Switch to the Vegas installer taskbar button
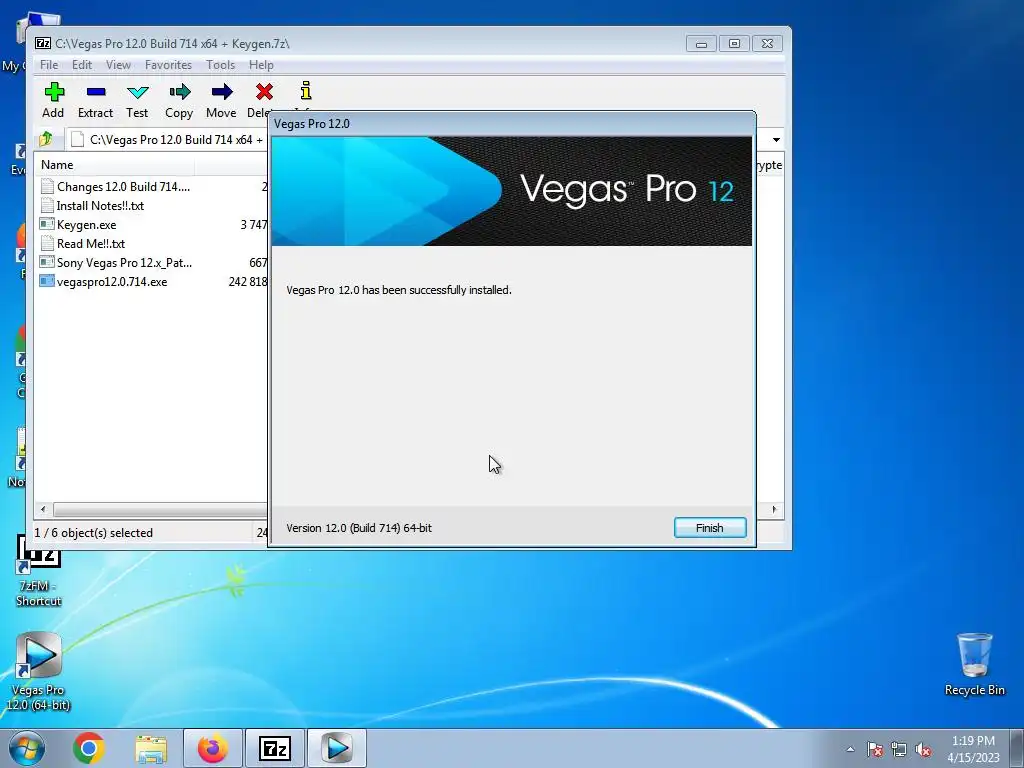This screenshot has height=768, width=1024. pyautogui.click(x=337, y=748)
